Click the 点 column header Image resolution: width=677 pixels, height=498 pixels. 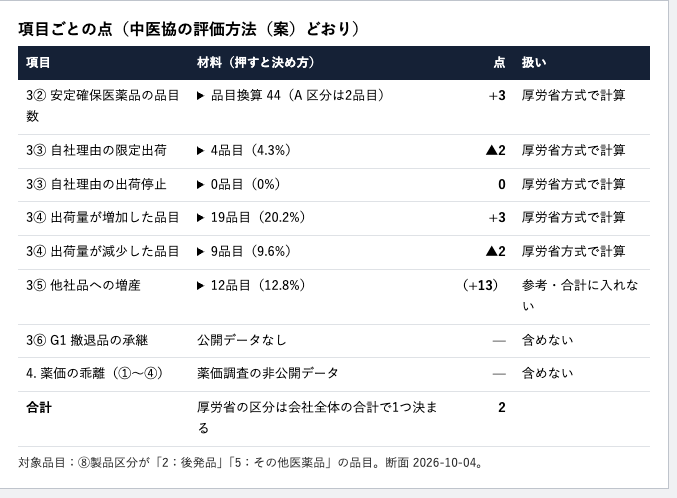click(500, 63)
